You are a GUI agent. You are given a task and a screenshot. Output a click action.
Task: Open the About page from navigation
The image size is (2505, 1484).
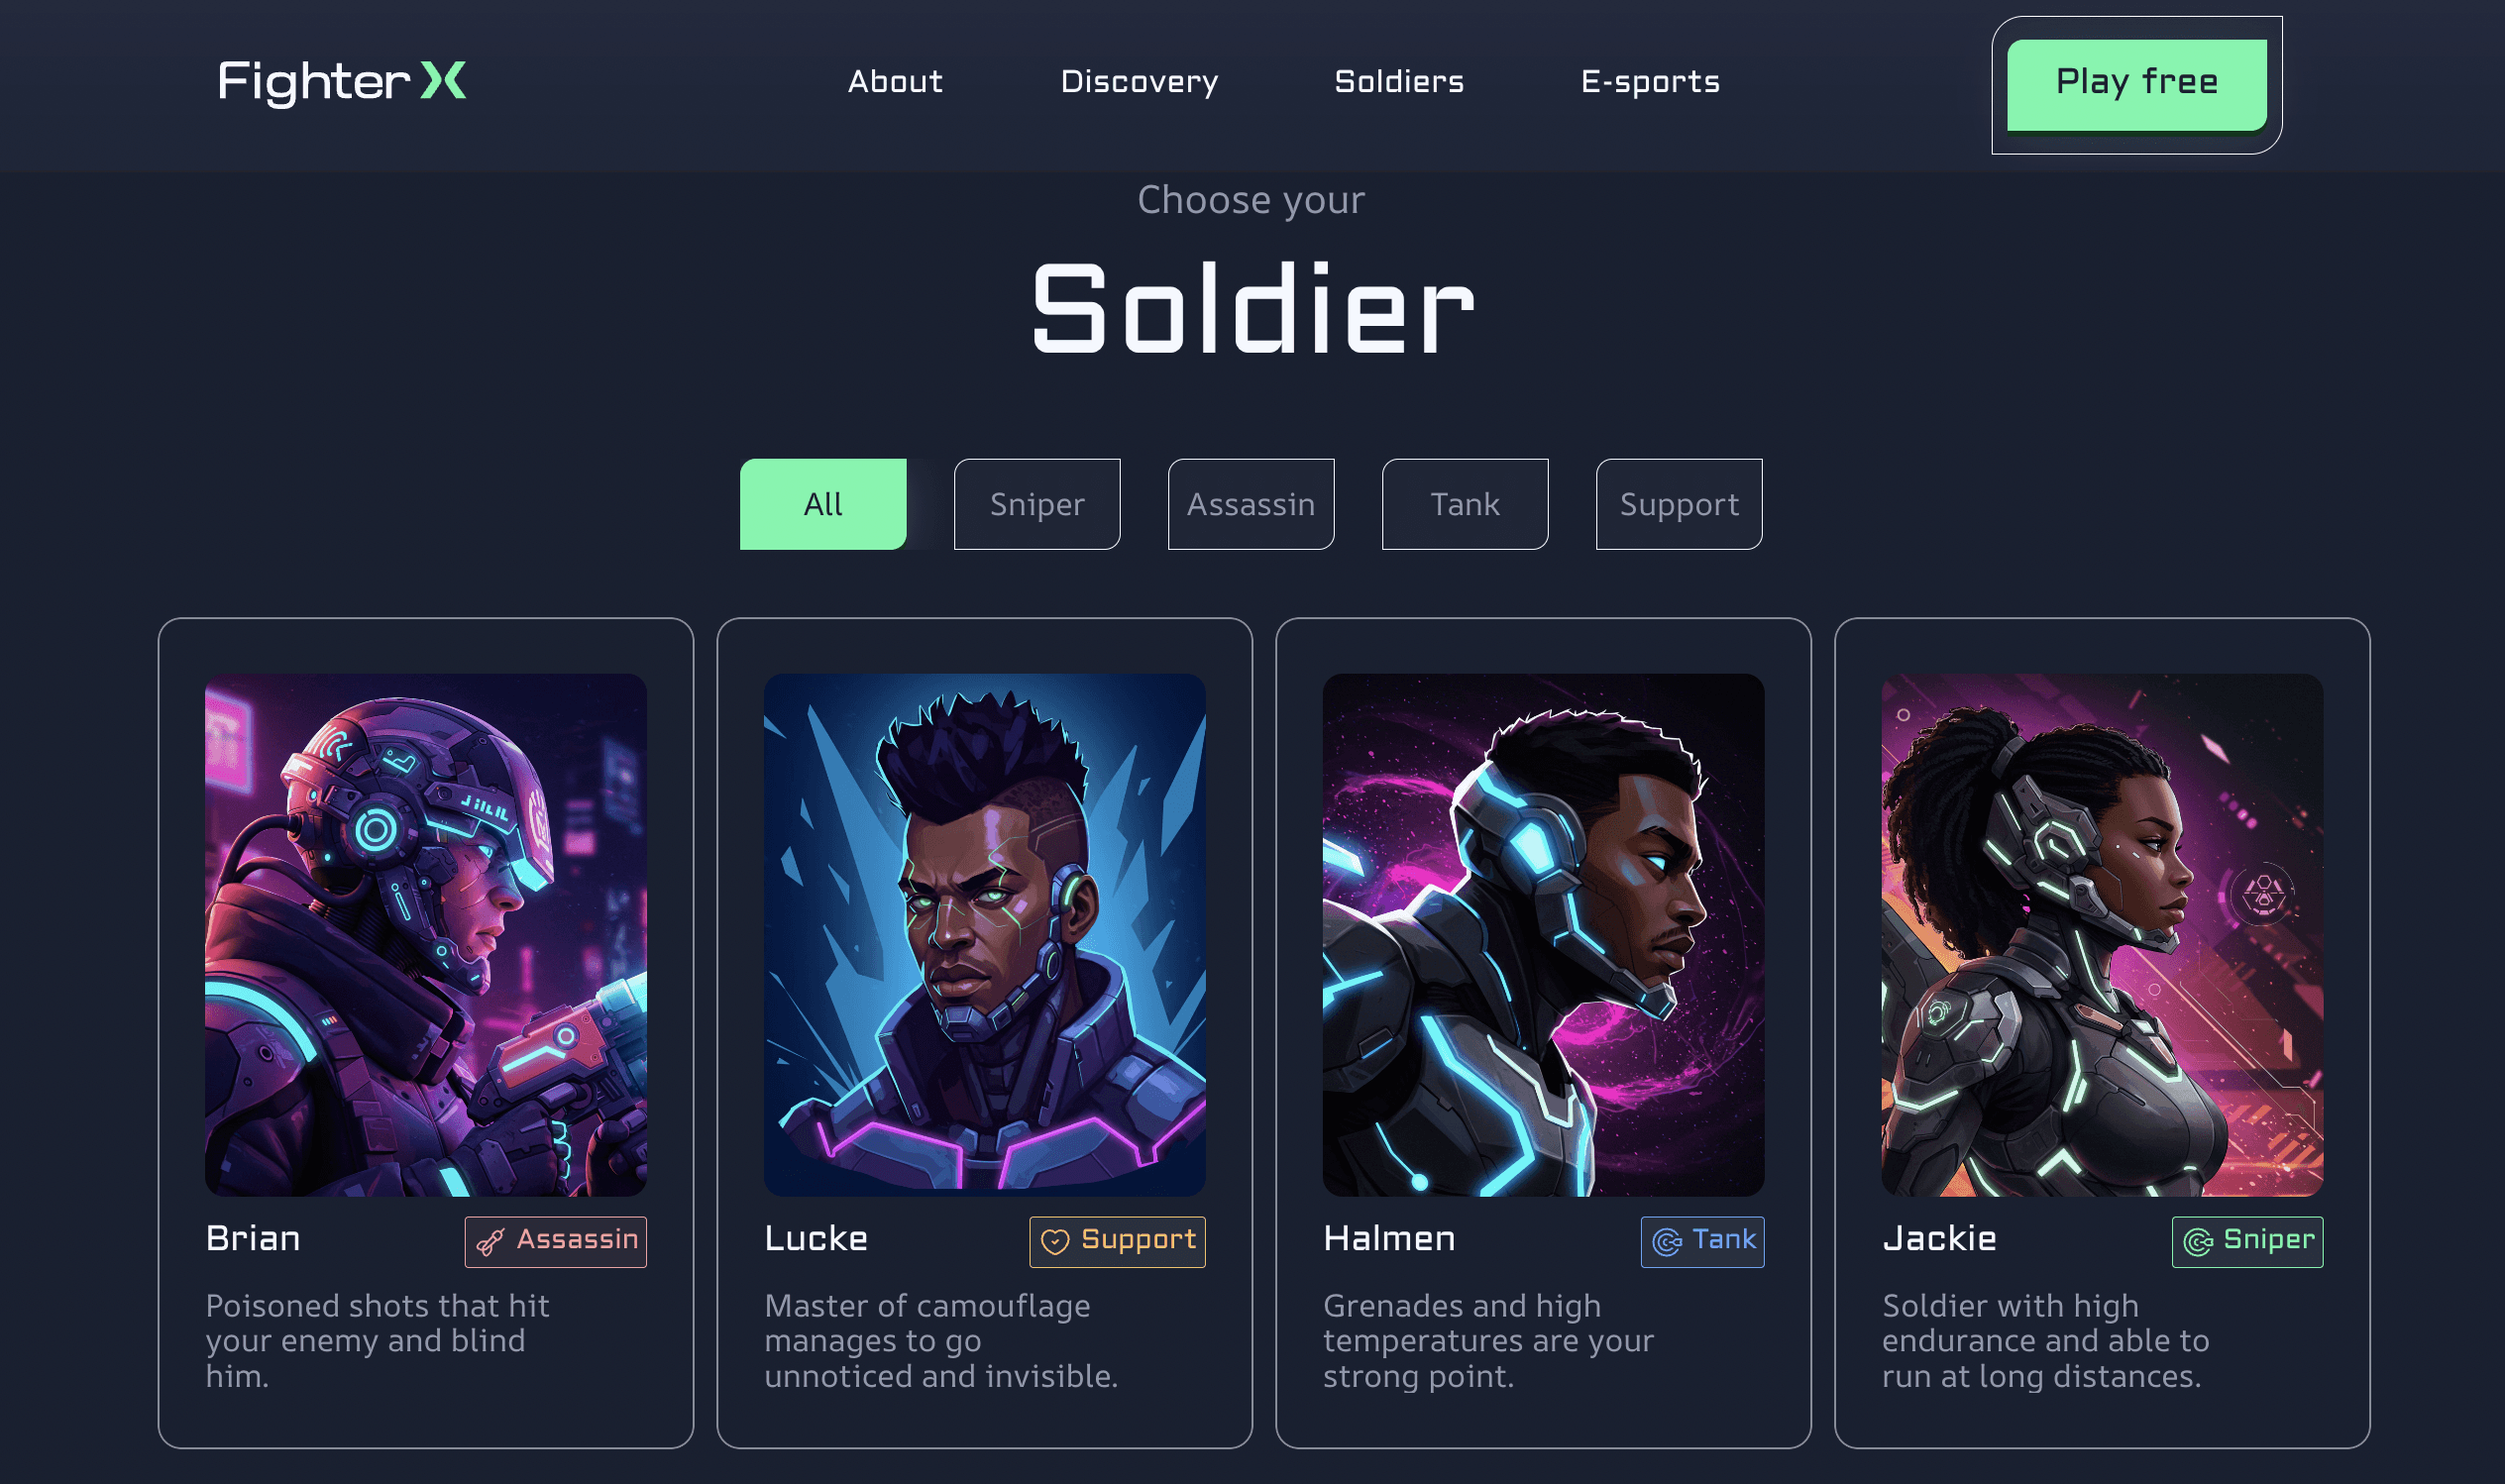coord(895,82)
